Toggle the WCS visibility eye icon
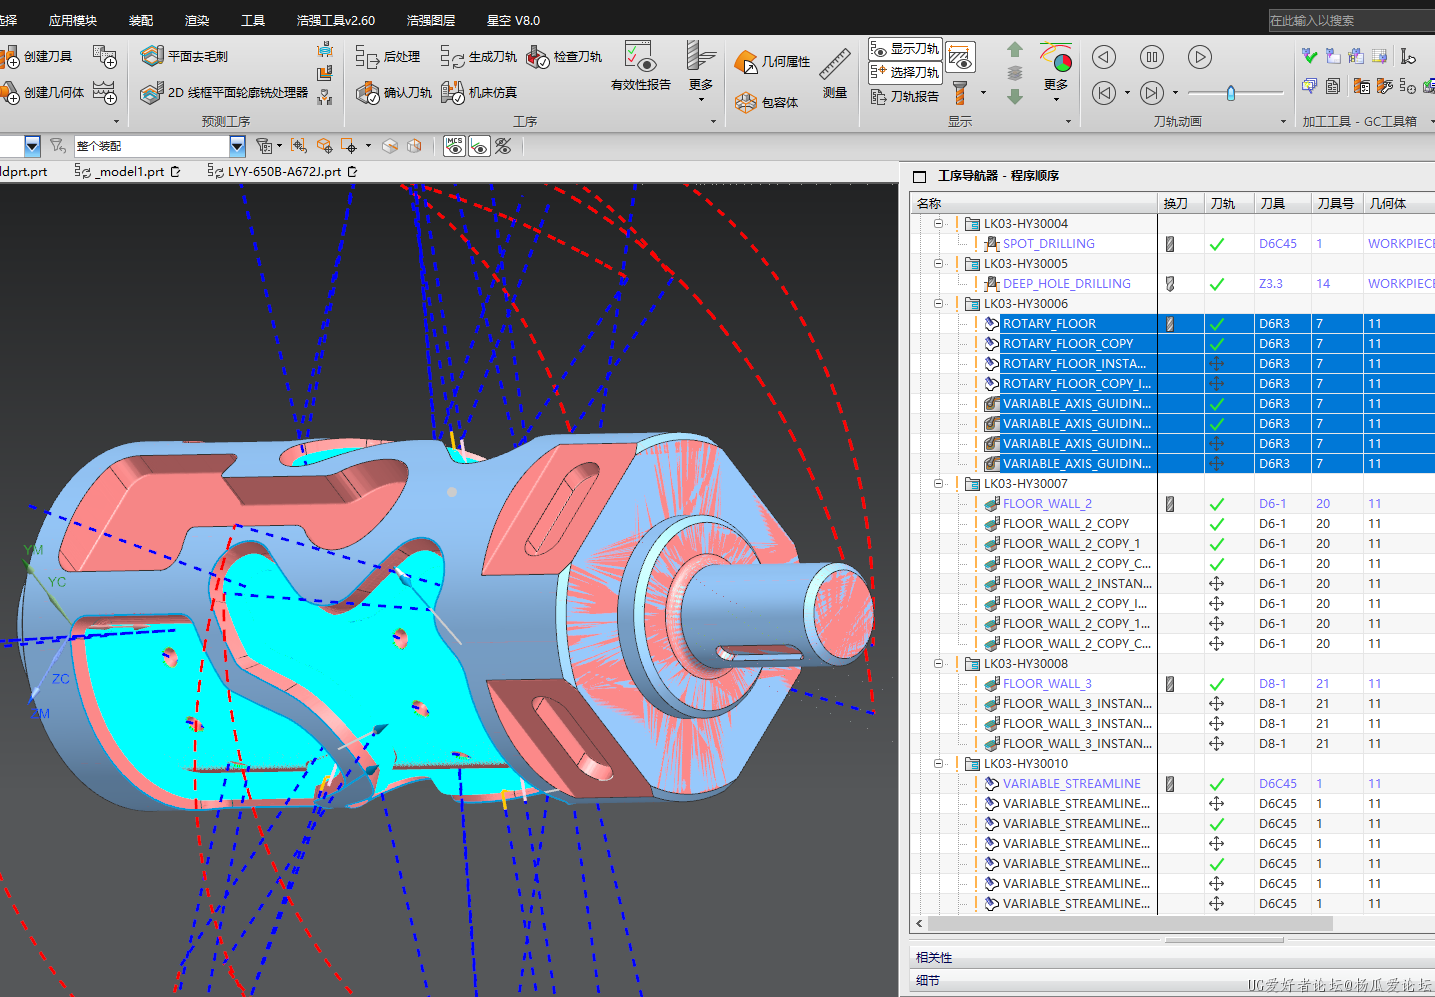 tap(479, 146)
